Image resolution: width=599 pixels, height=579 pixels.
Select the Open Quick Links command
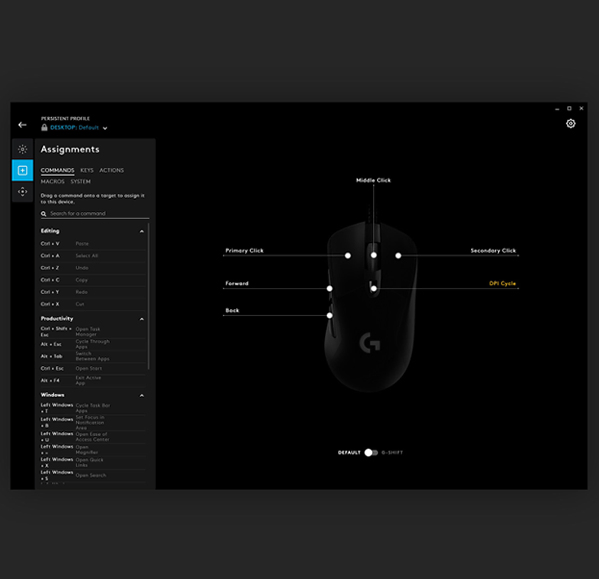[x=93, y=463]
